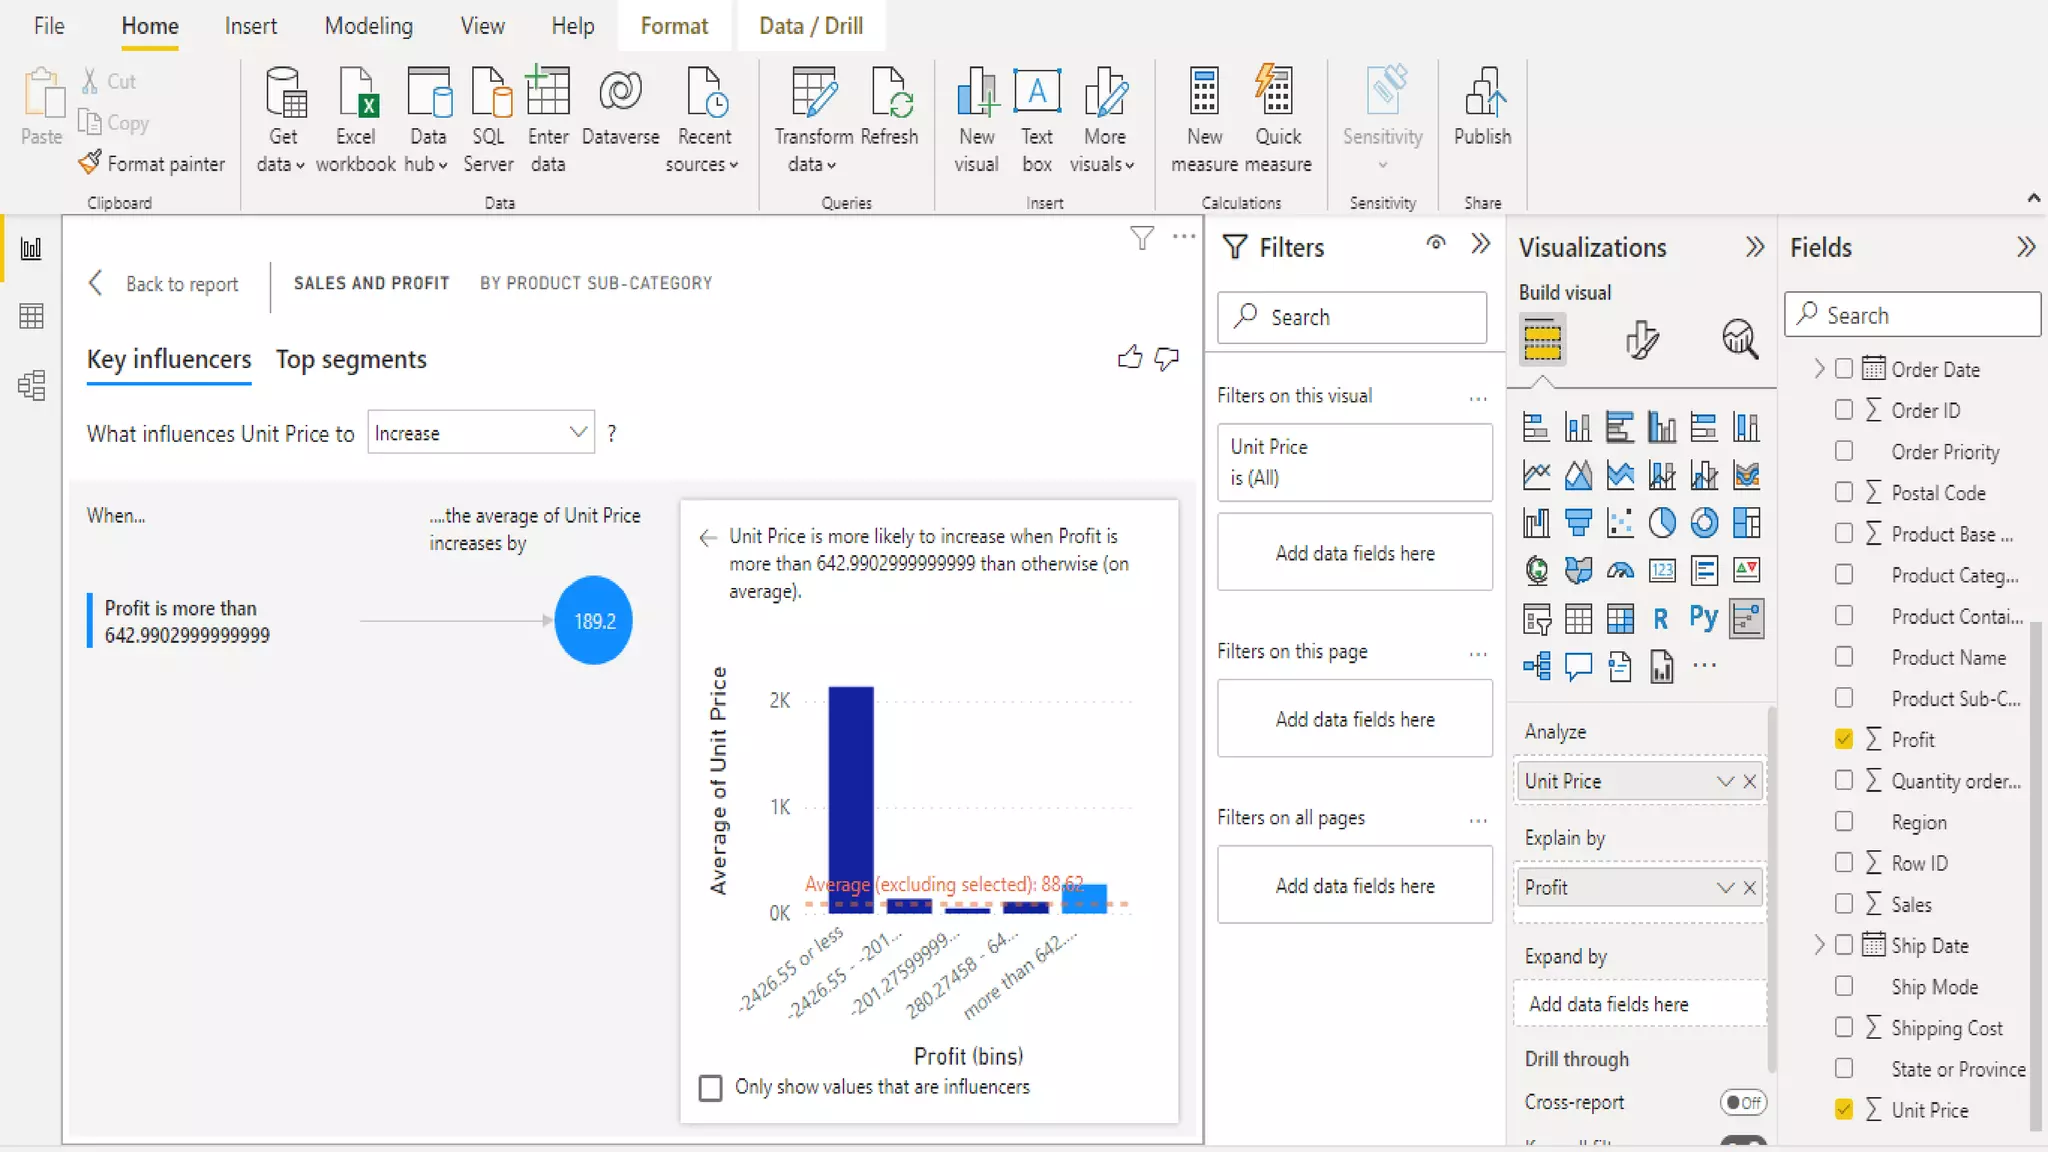Toggle the Cross-report switch
Screen dimensions: 2048x1152
[x=1743, y=1102]
